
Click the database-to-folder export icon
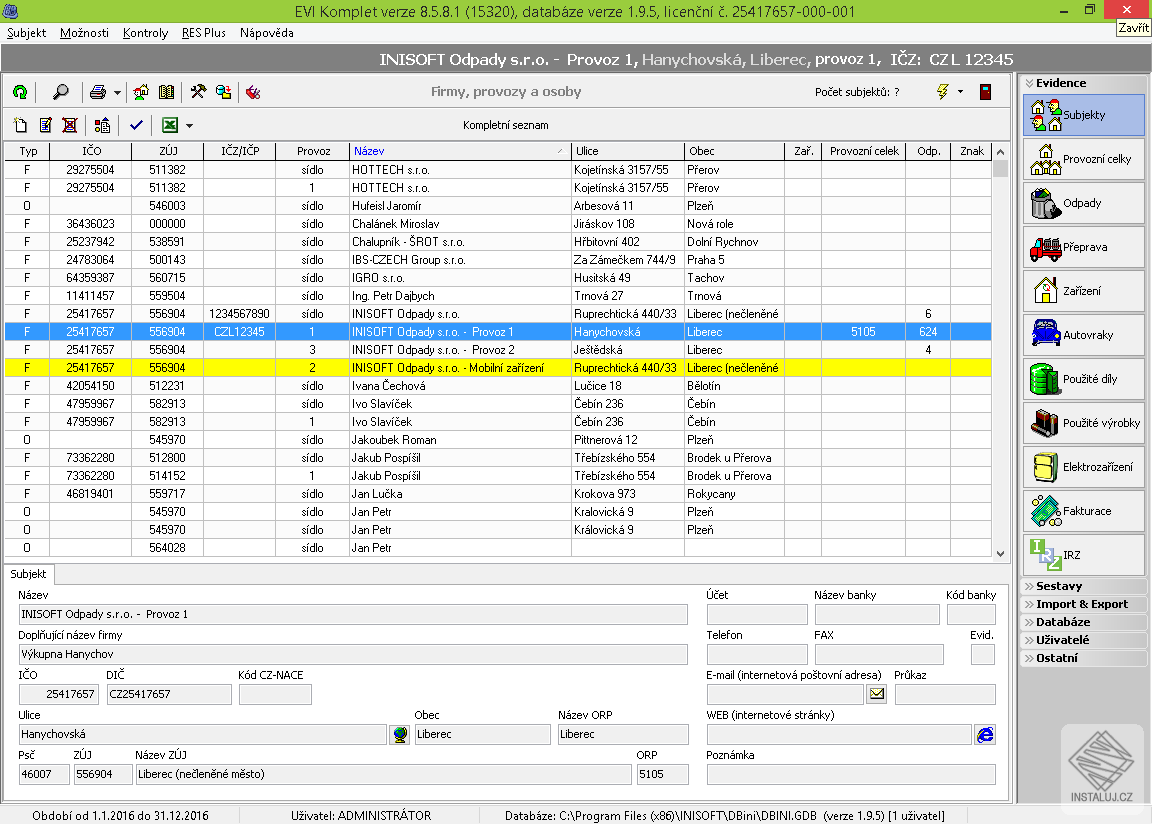point(223,92)
